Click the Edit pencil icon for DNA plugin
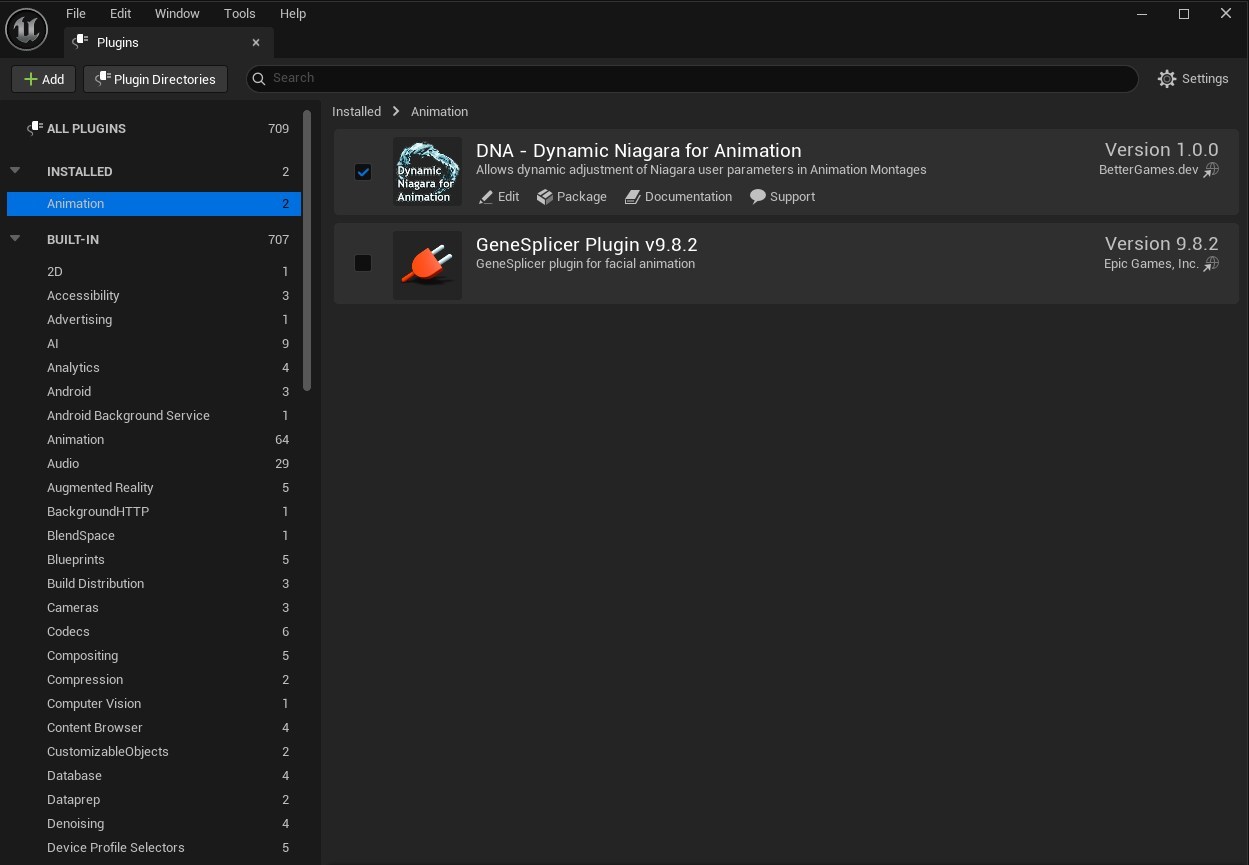This screenshot has width=1249, height=865. 486,196
